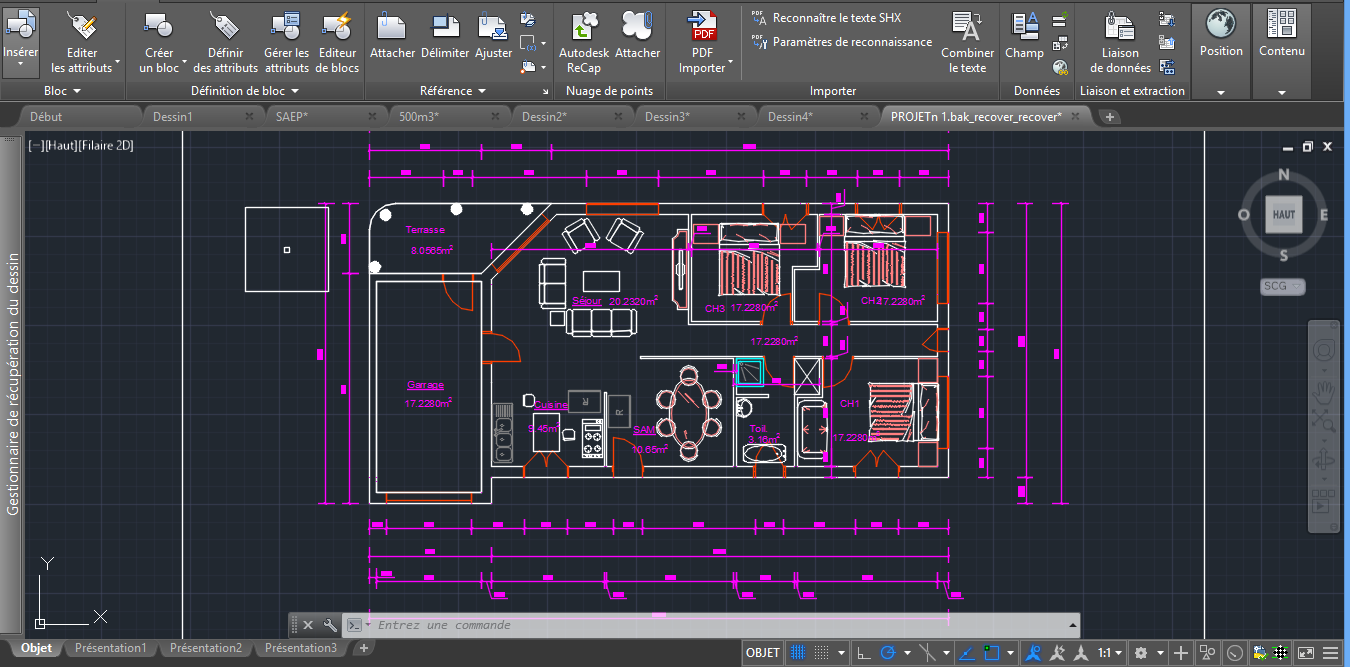Expand the Référence panel dropdown
Screen dimensions: 1350x667
click(453, 91)
